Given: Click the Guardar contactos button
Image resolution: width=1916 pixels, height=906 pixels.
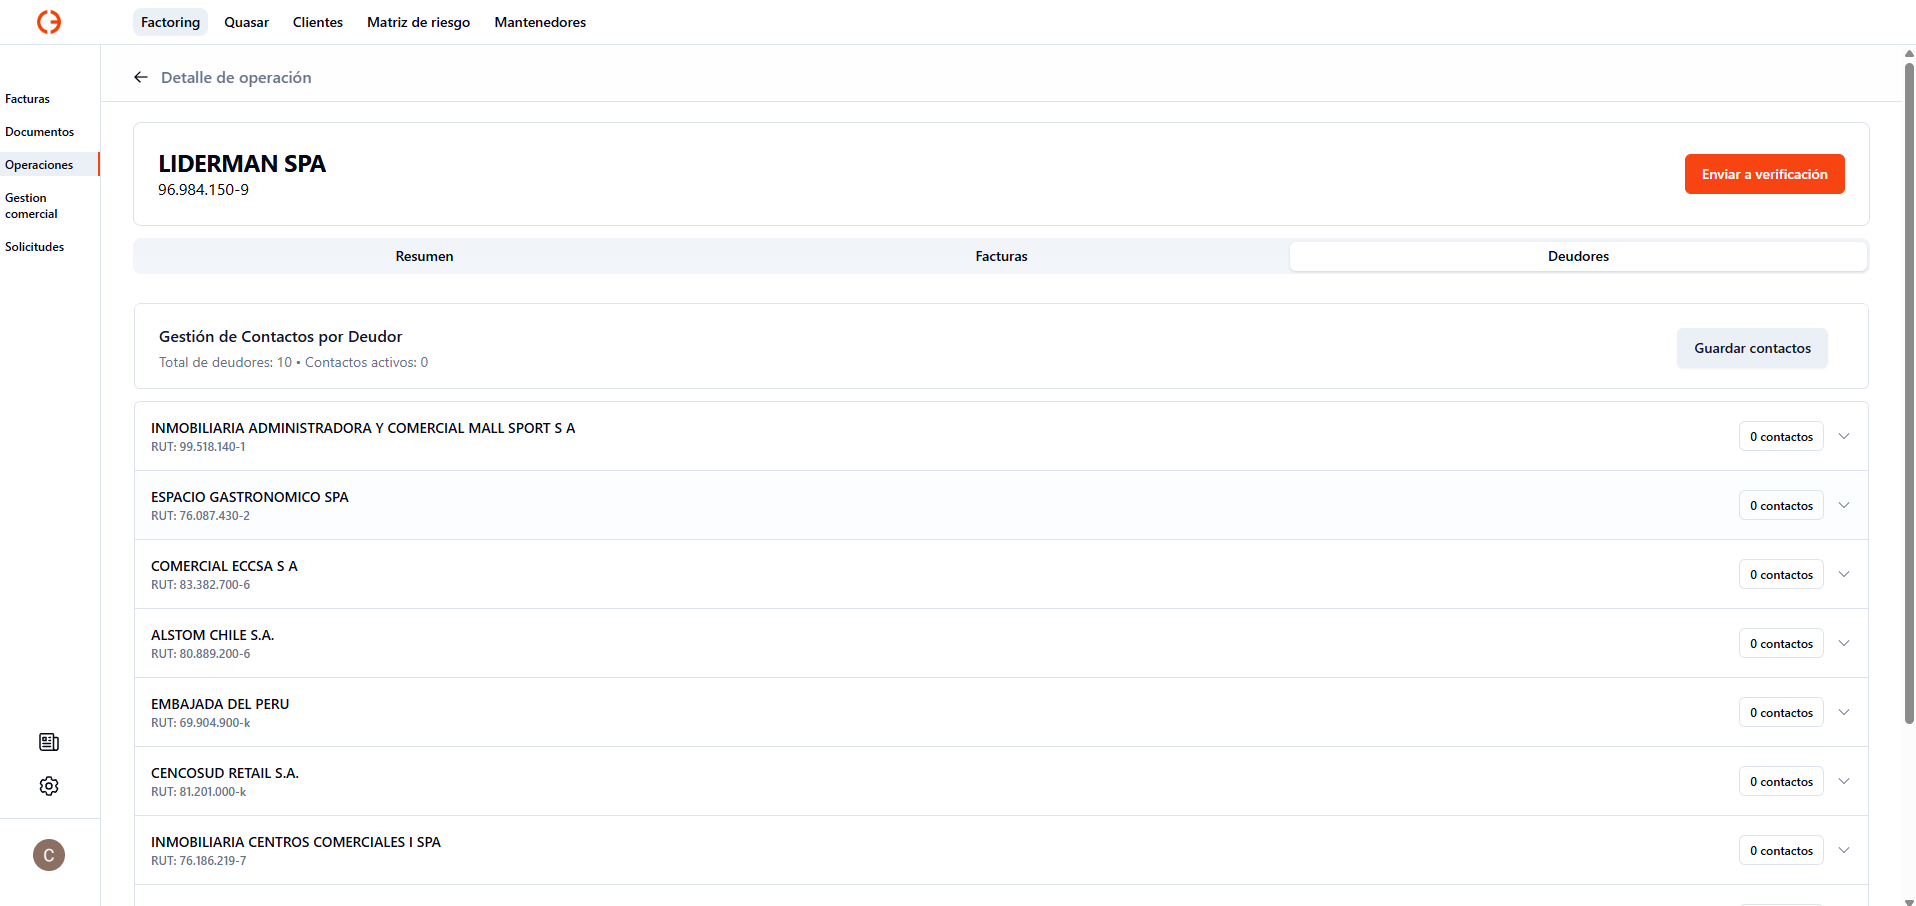Looking at the screenshot, I should [x=1752, y=348].
